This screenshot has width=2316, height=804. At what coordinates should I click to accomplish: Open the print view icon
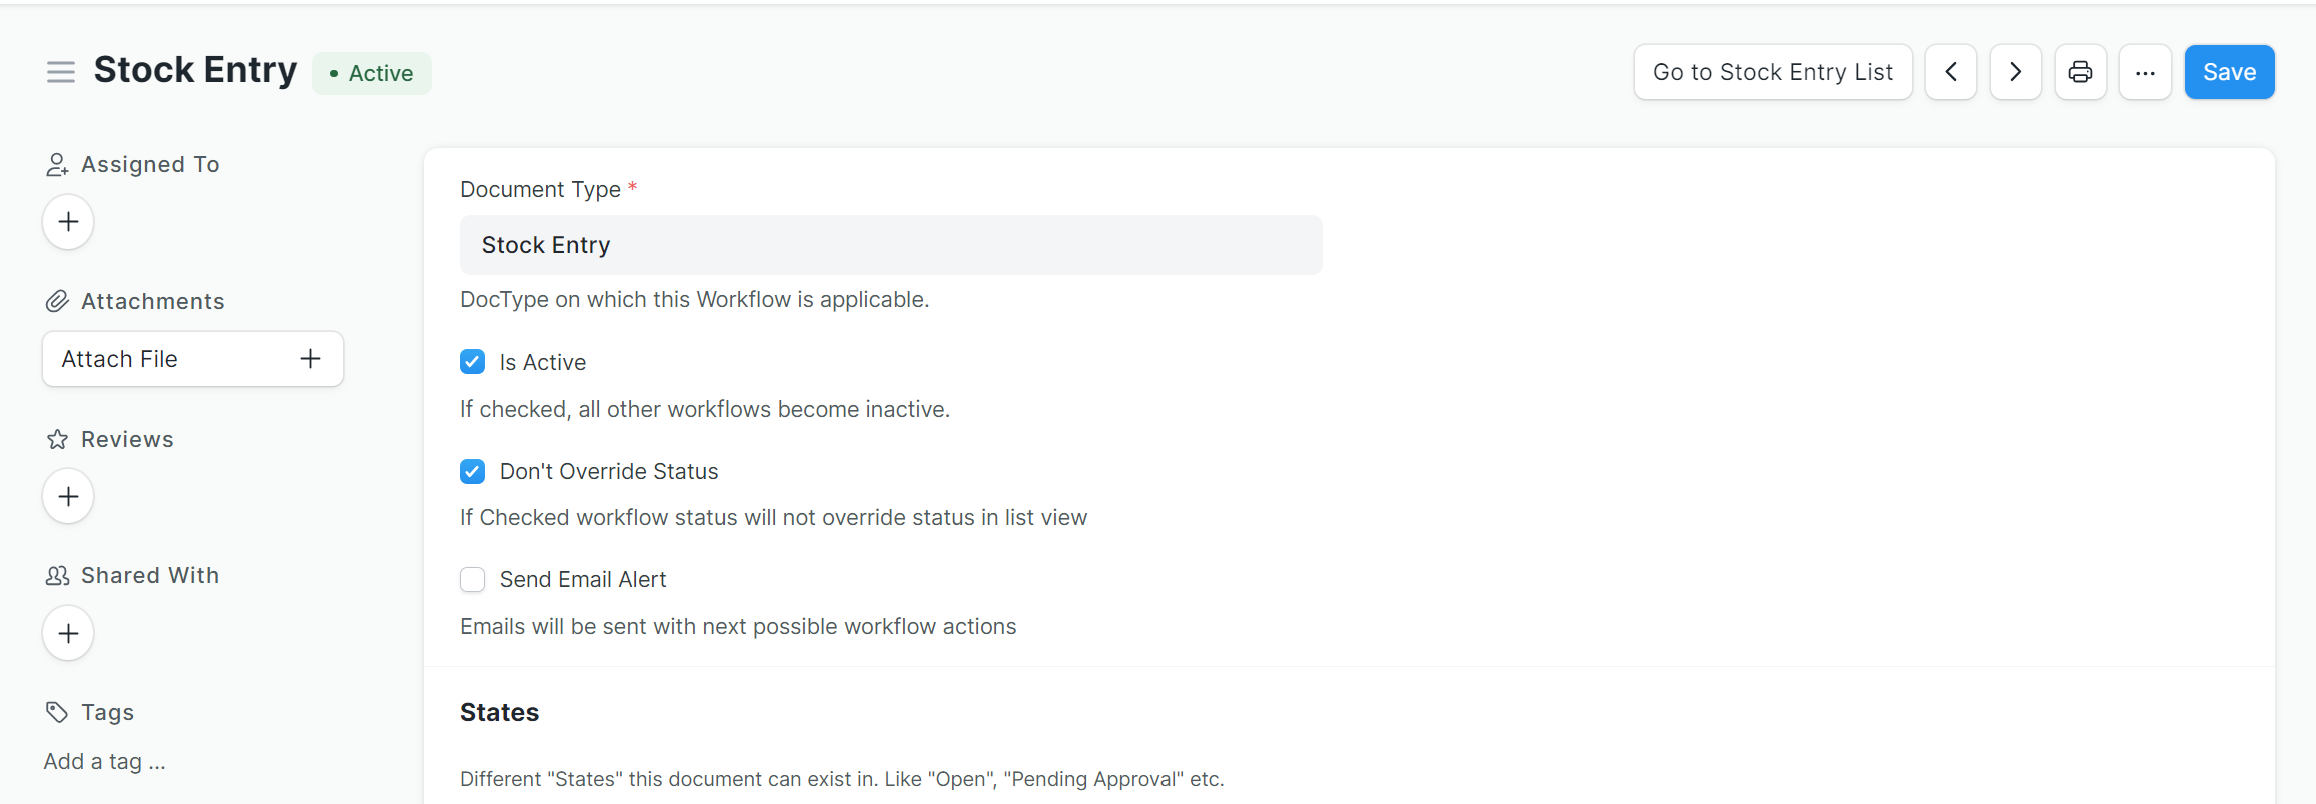(2081, 71)
